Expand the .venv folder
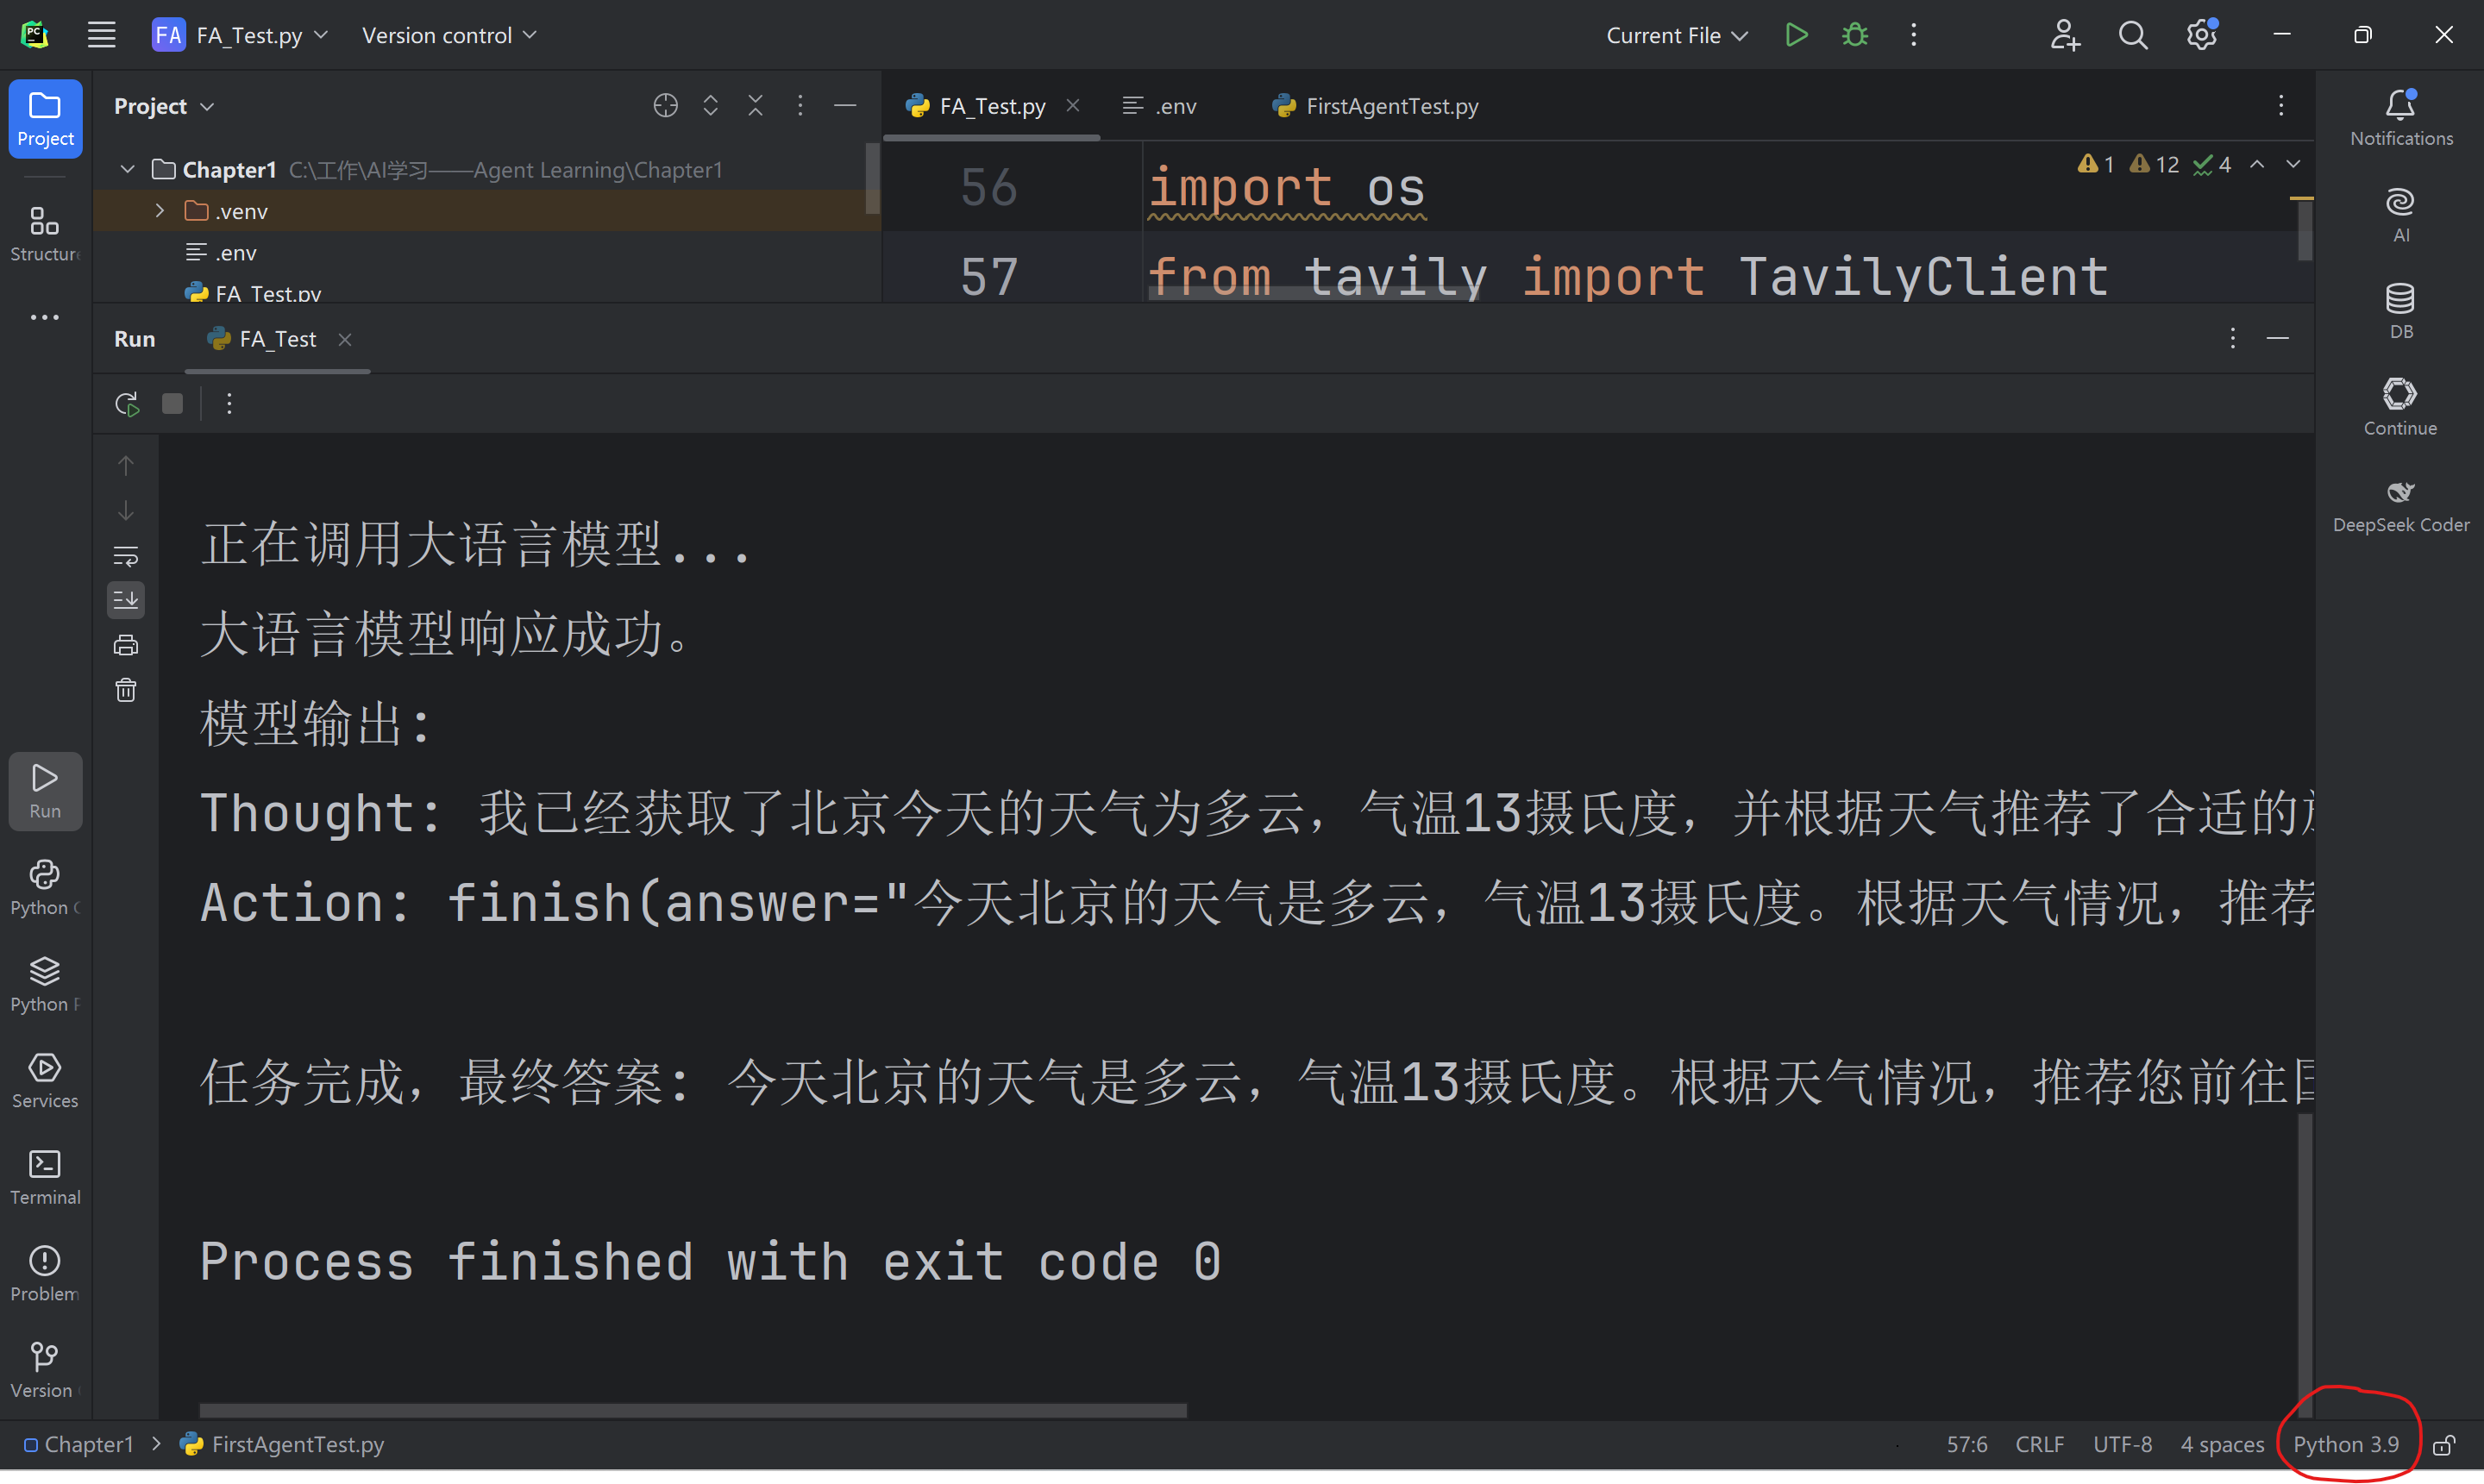 [x=159, y=211]
